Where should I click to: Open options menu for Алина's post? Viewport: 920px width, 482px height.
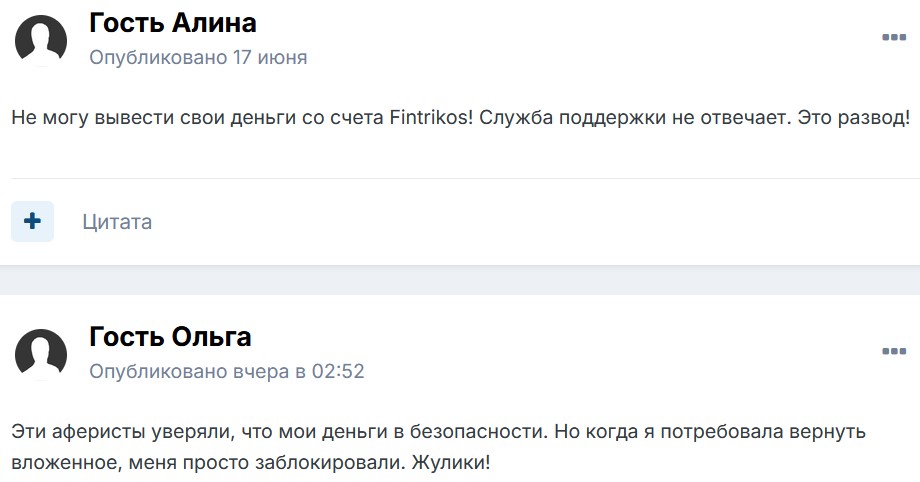892,38
